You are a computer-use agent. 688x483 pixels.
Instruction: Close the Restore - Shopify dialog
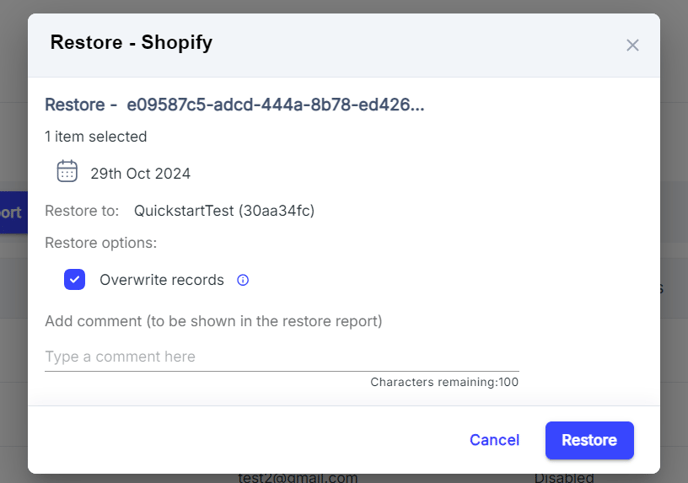coord(632,45)
